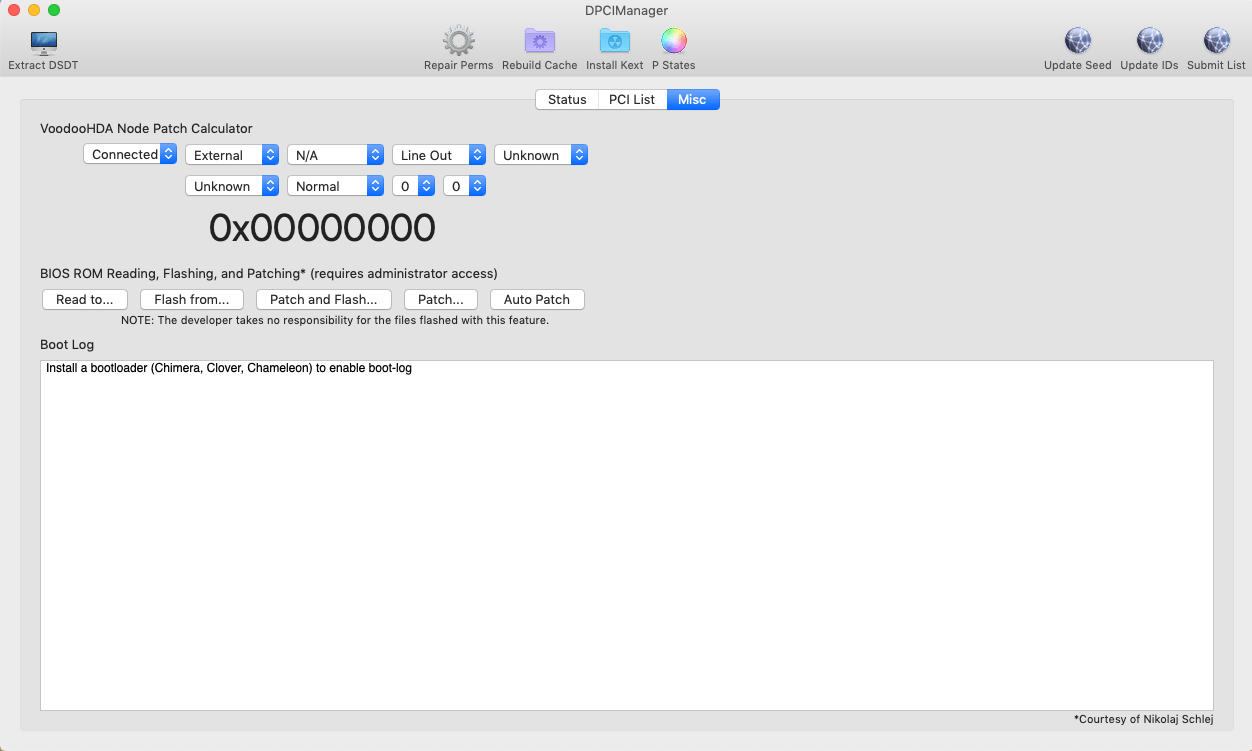The width and height of the screenshot is (1252, 751).
Task: Click the 0x00000000 calculated value
Action: tap(322, 228)
